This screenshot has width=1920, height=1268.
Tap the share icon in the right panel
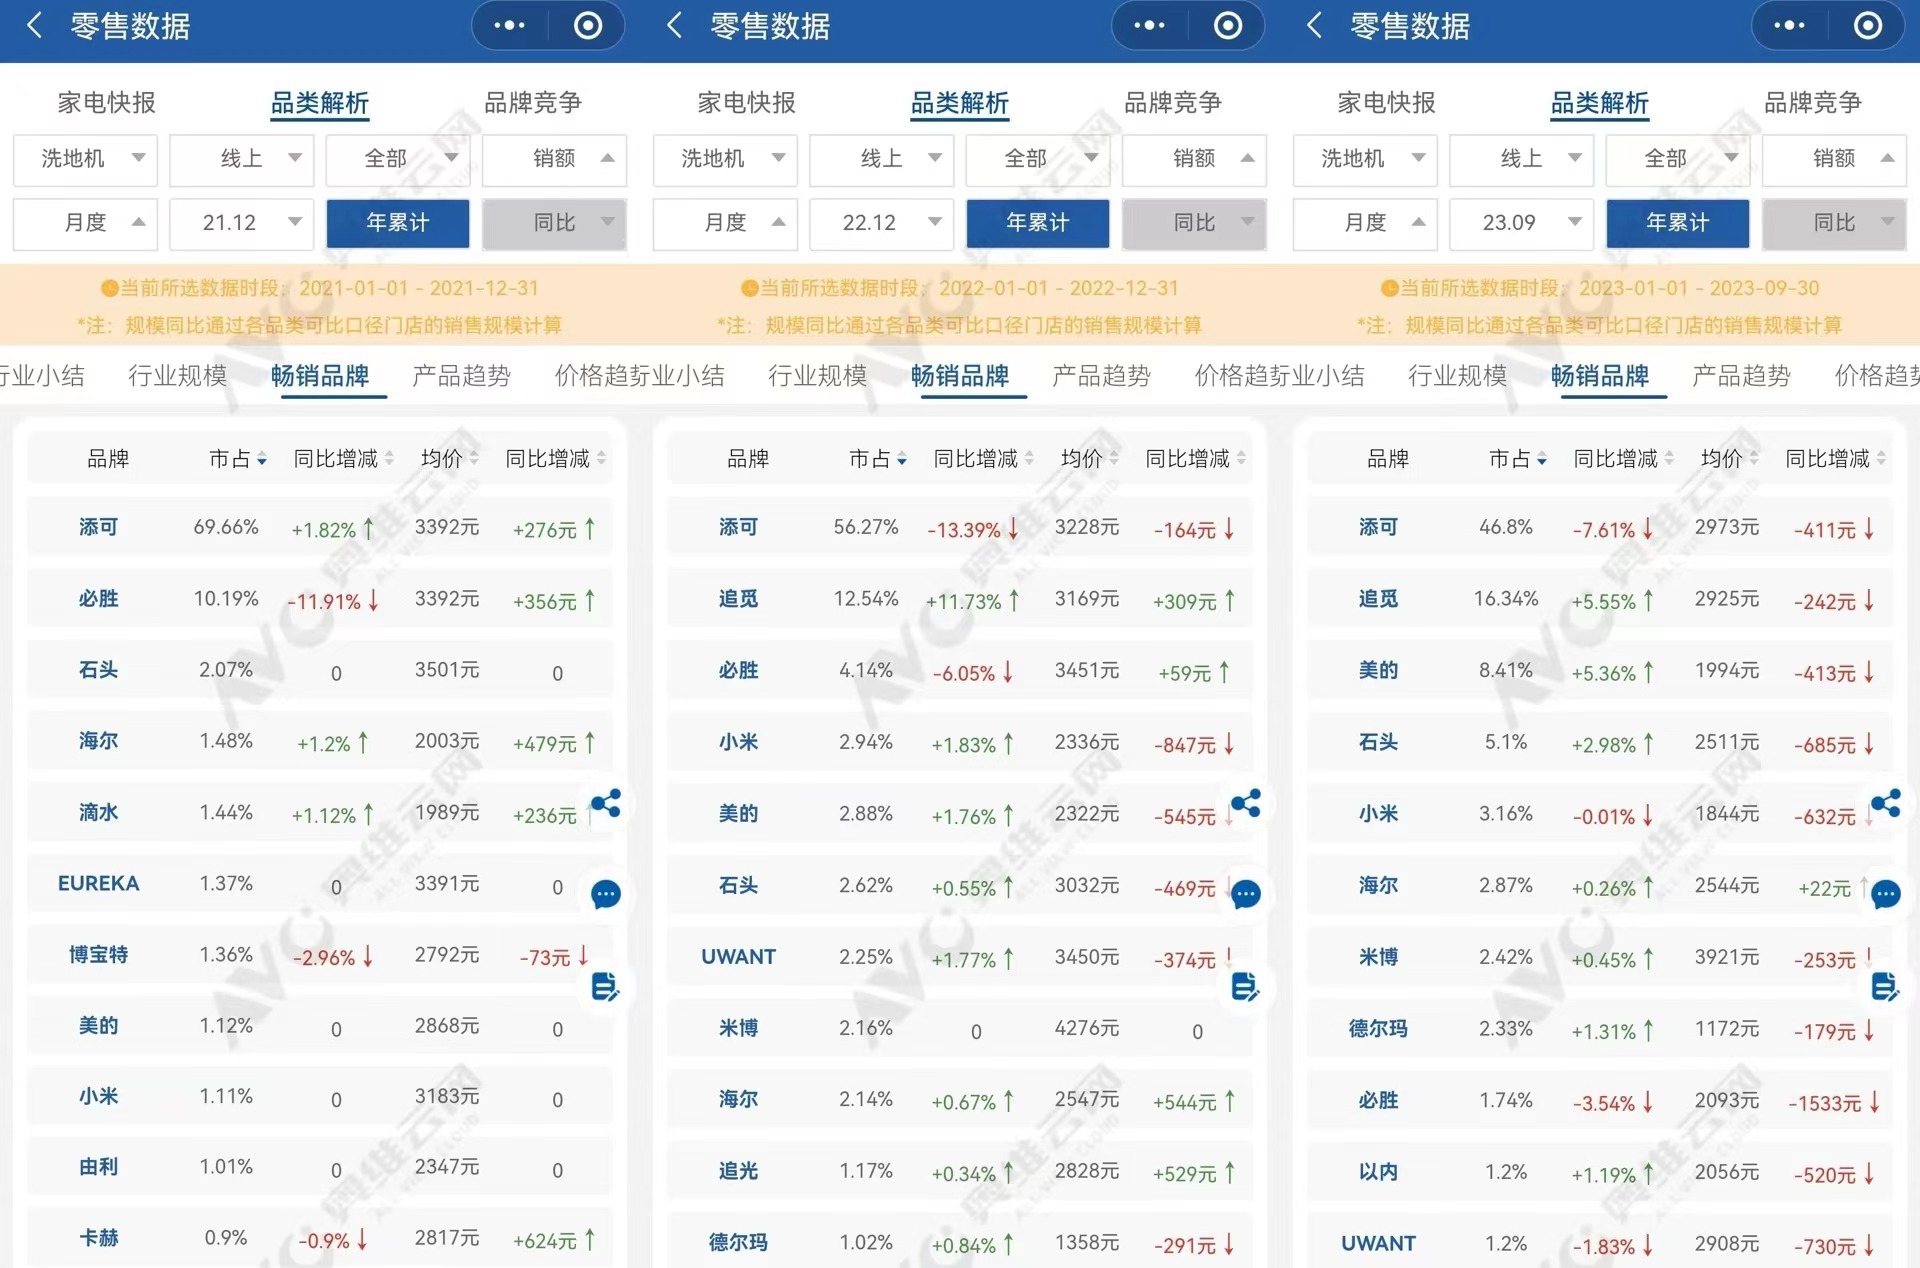tap(1886, 803)
